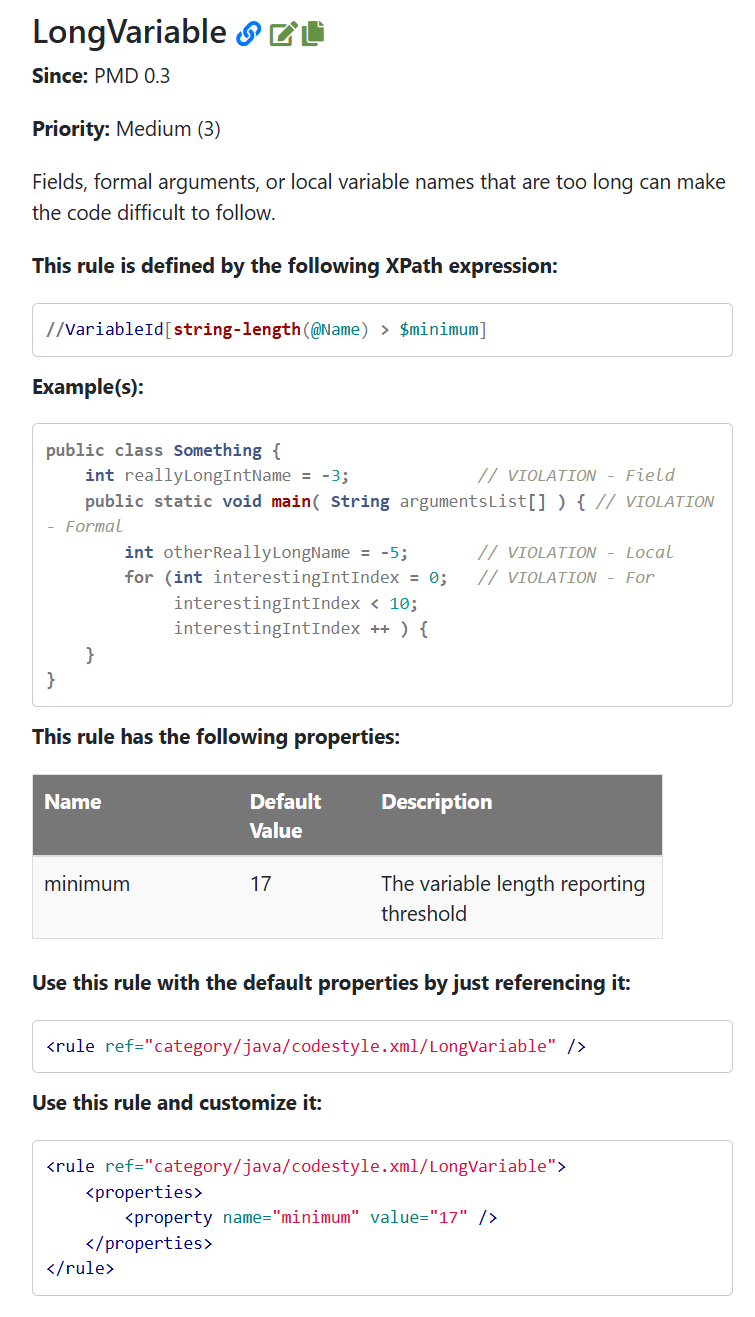Click the default value 17 table cell
This screenshot has width=755, height=1317.
pyautogui.click(x=261, y=884)
